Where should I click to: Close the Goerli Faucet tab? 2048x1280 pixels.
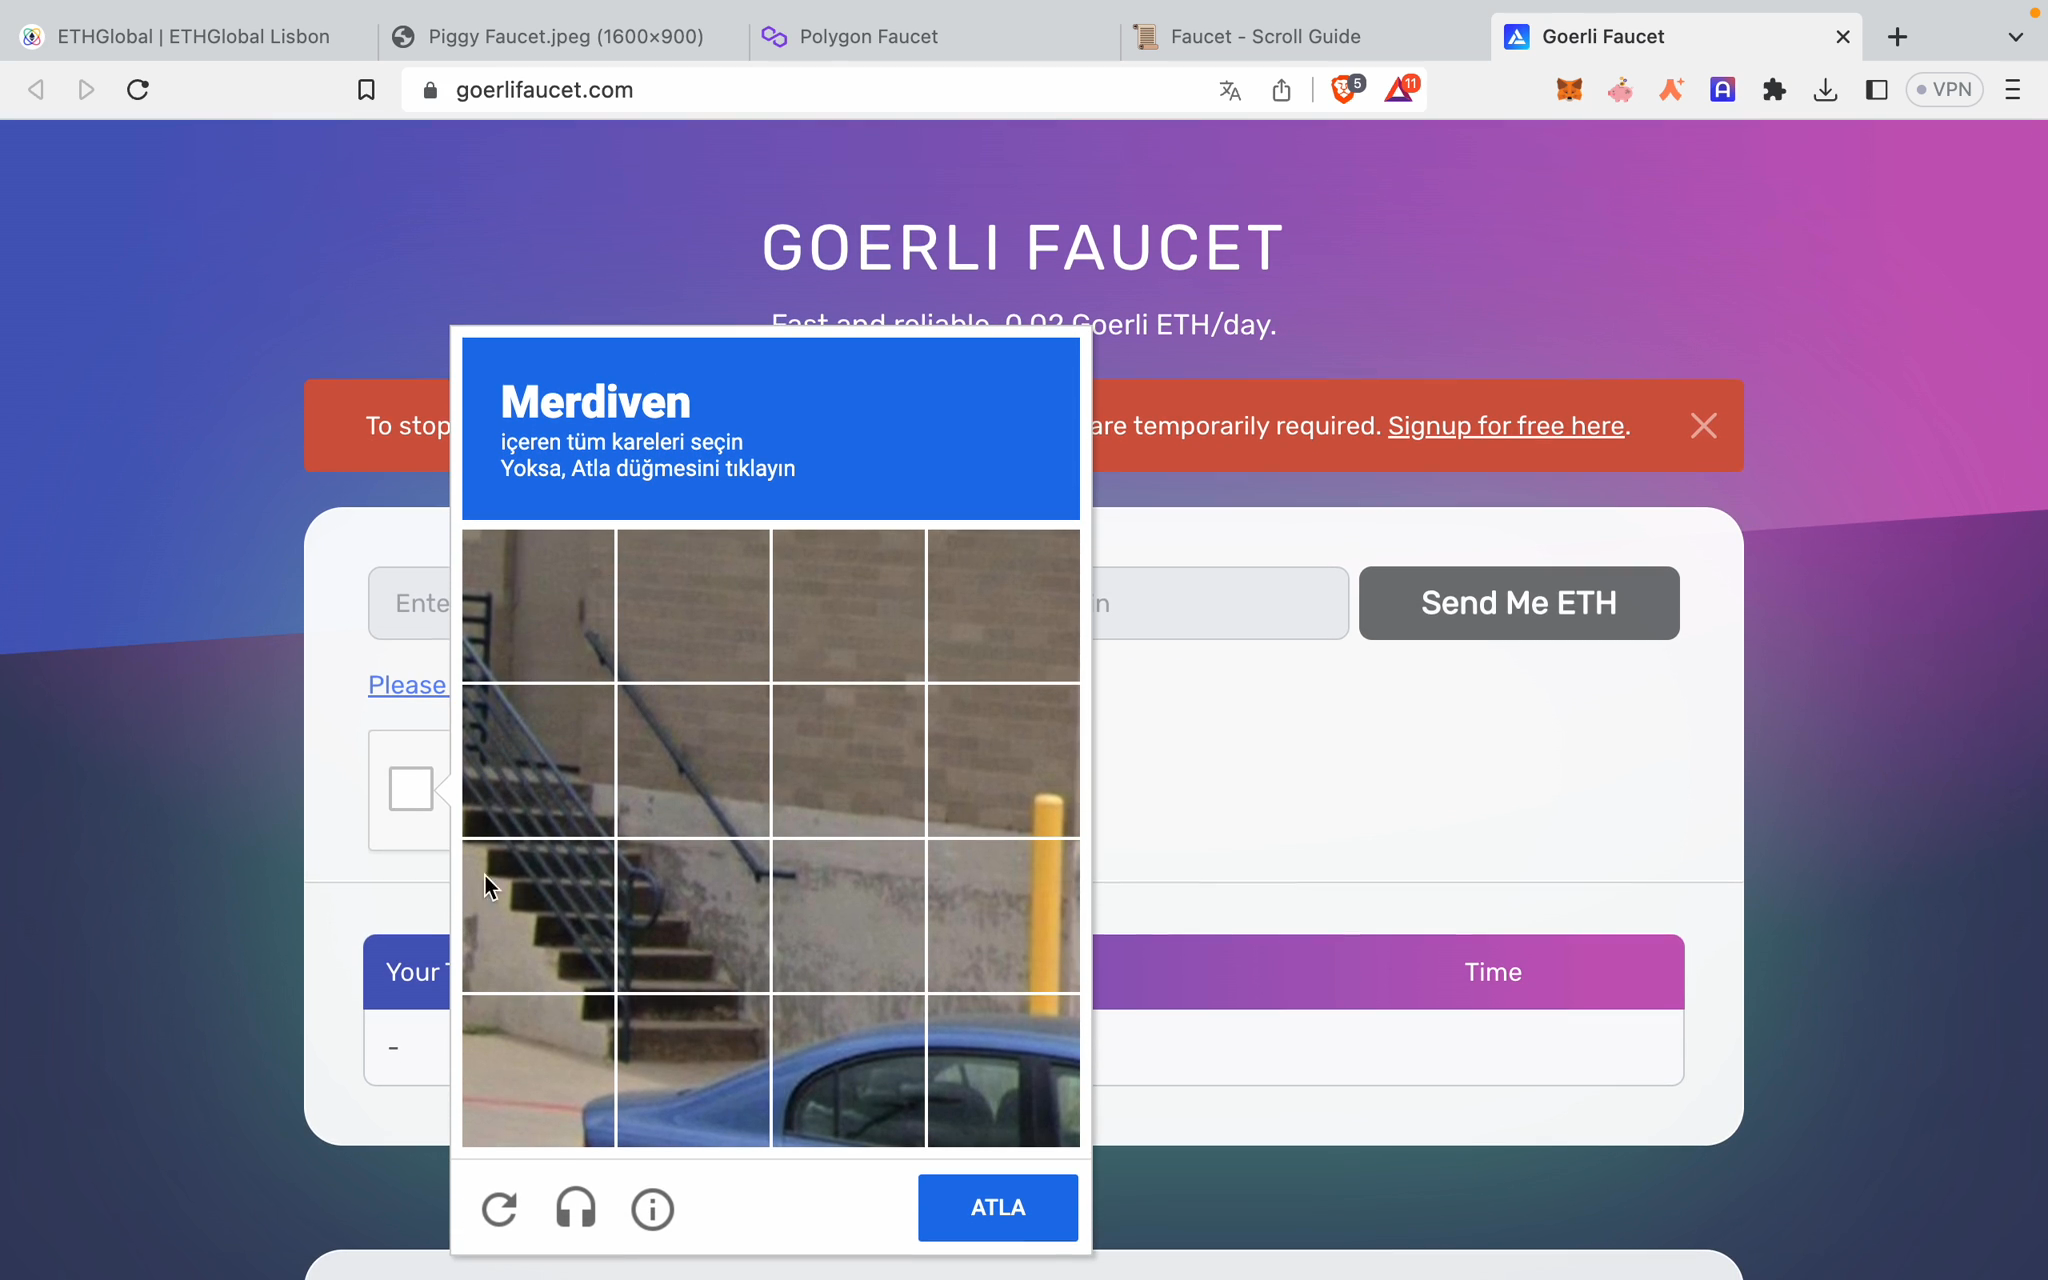click(x=1843, y=37)
